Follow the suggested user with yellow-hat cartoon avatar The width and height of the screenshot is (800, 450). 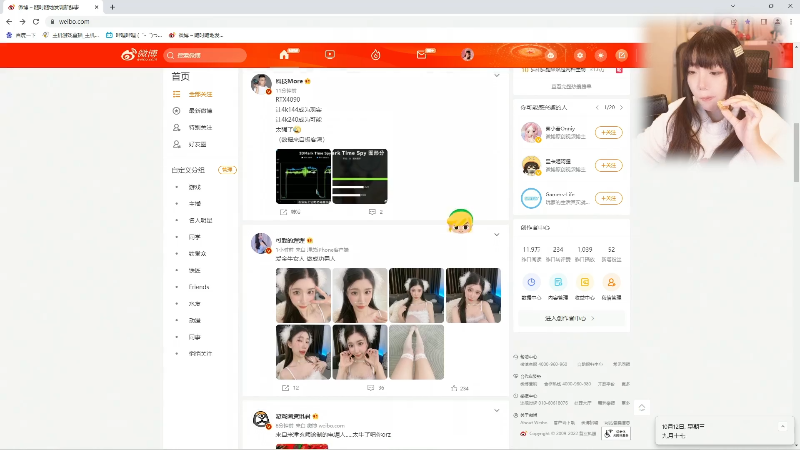coord(609,165)
